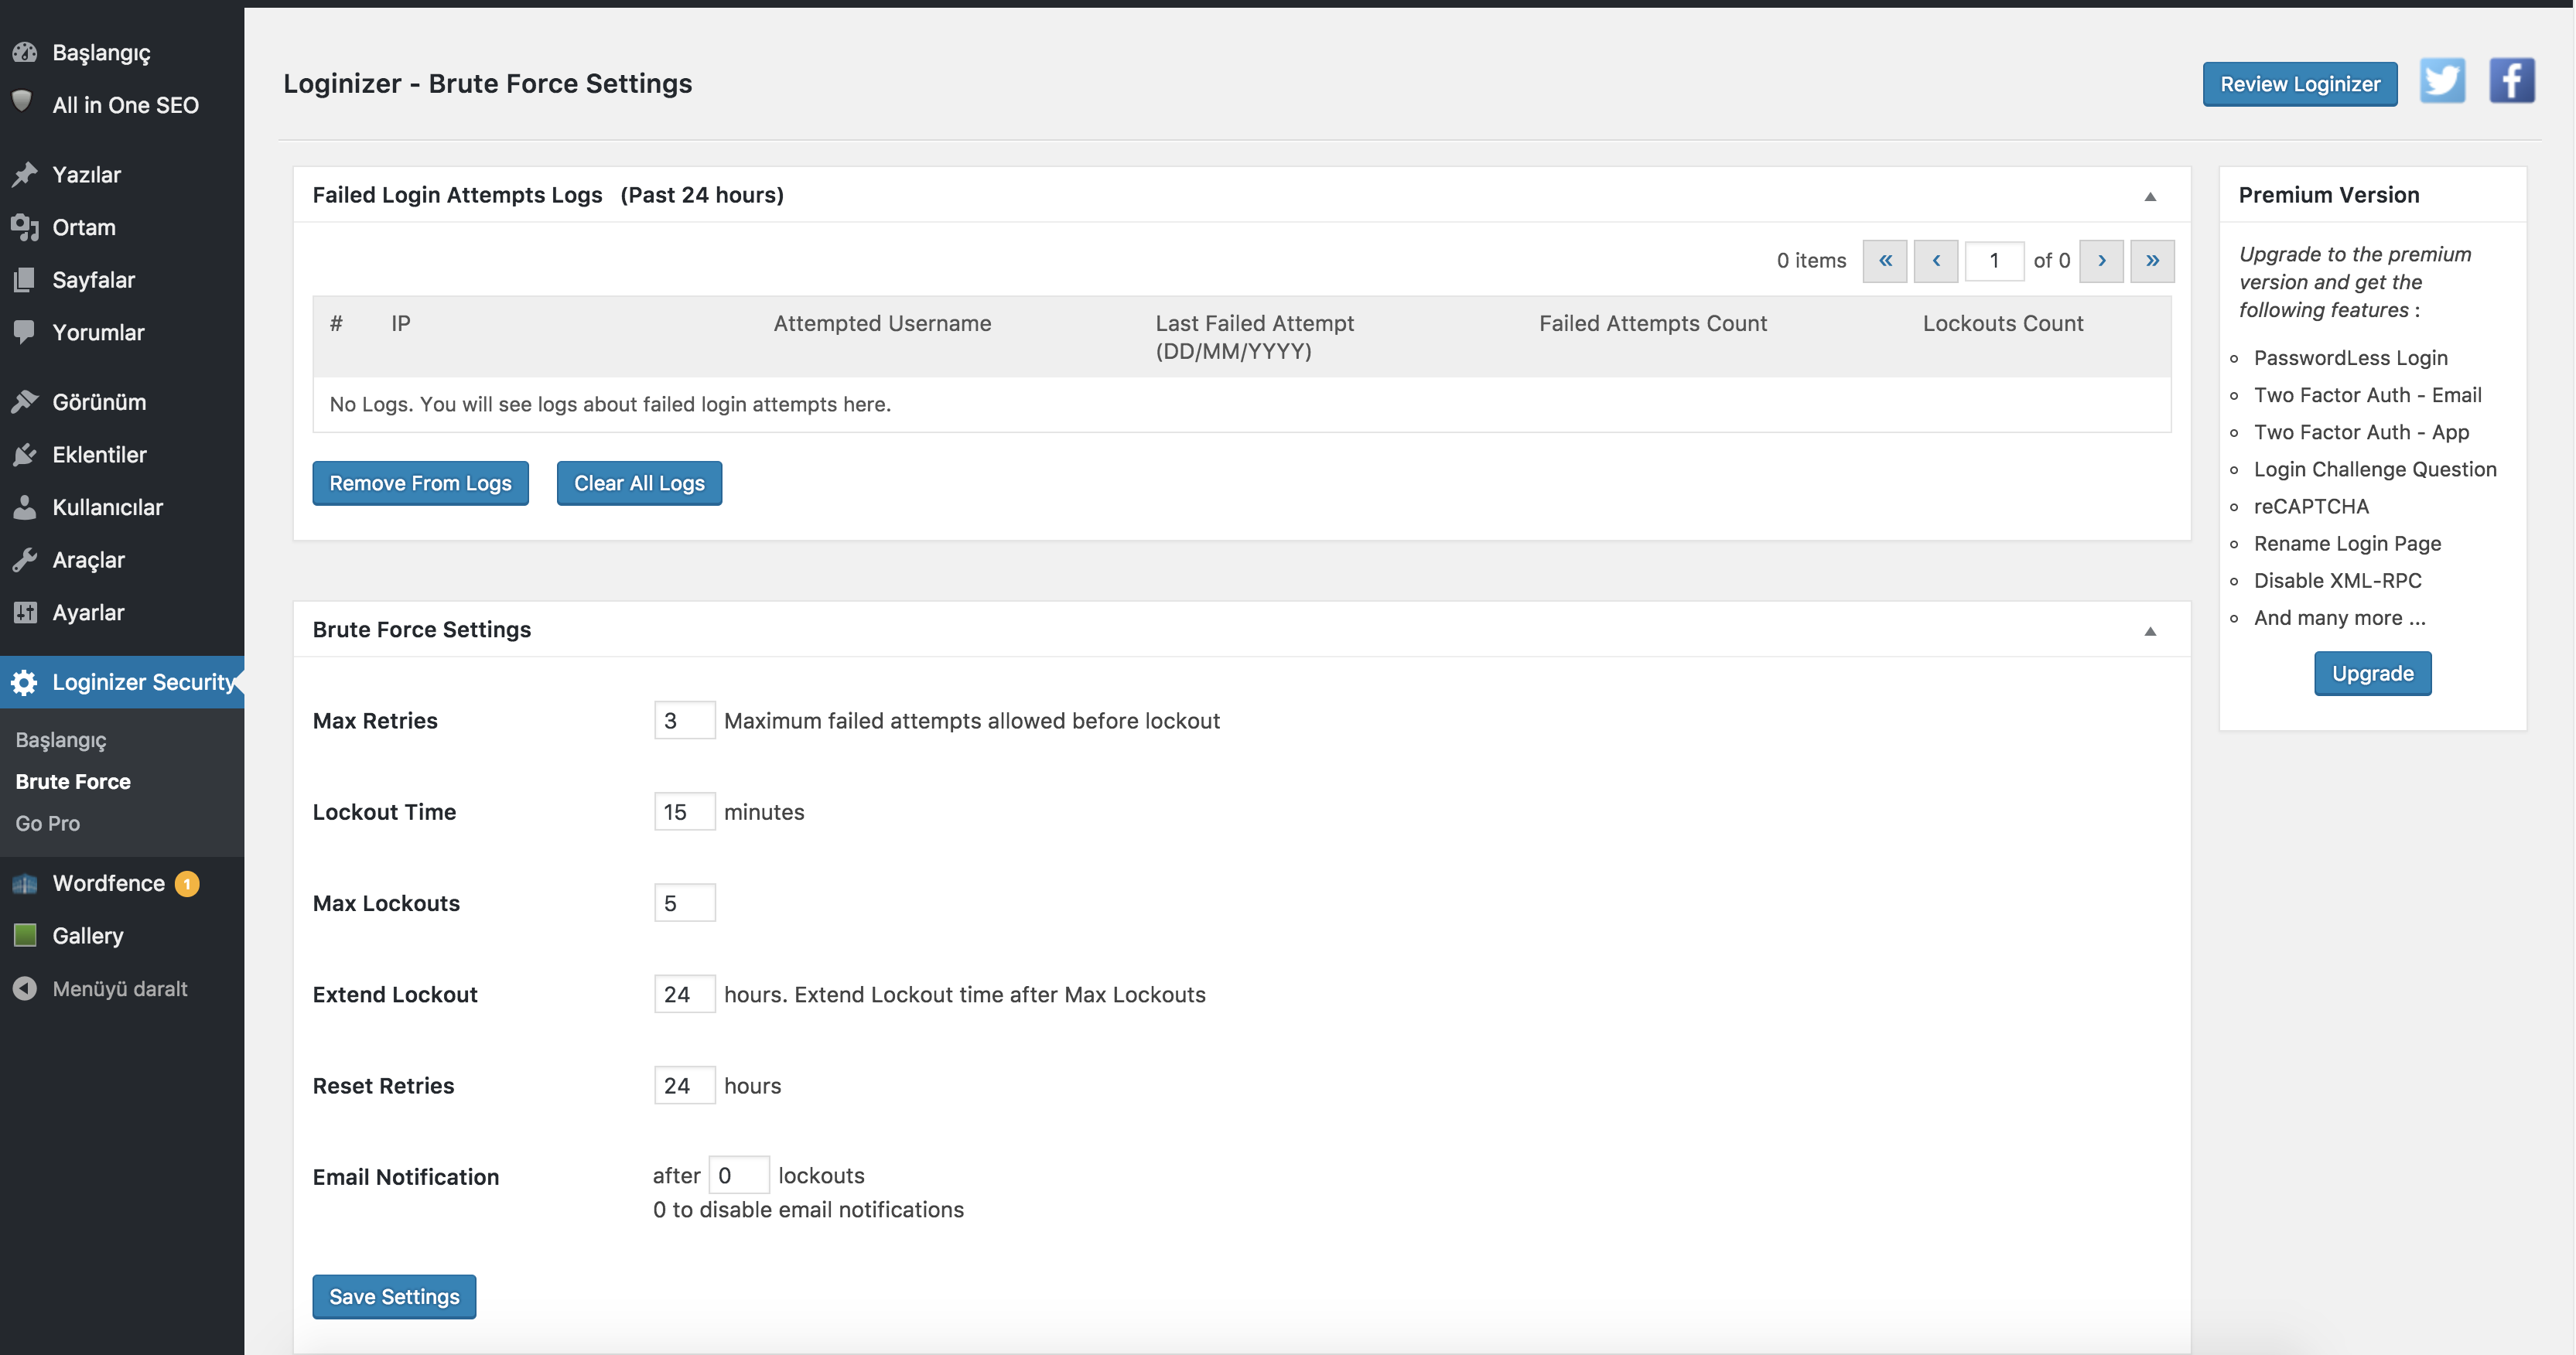Open the Sayfalar menu
The width and height of the screenshot is (2576, 1355).
[x=122, y=280]
